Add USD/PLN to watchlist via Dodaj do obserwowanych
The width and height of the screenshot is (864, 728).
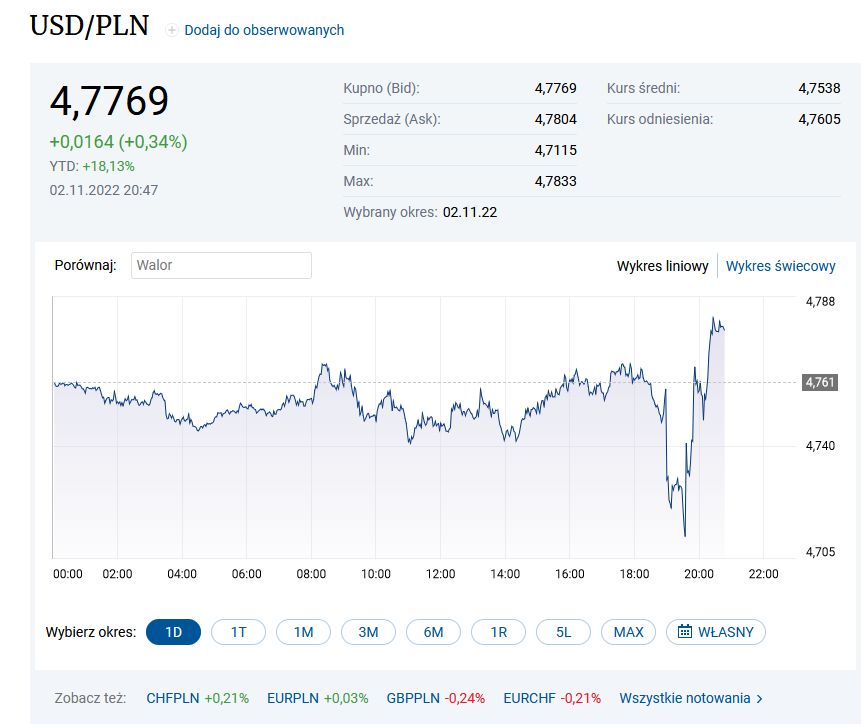[263, 30]
